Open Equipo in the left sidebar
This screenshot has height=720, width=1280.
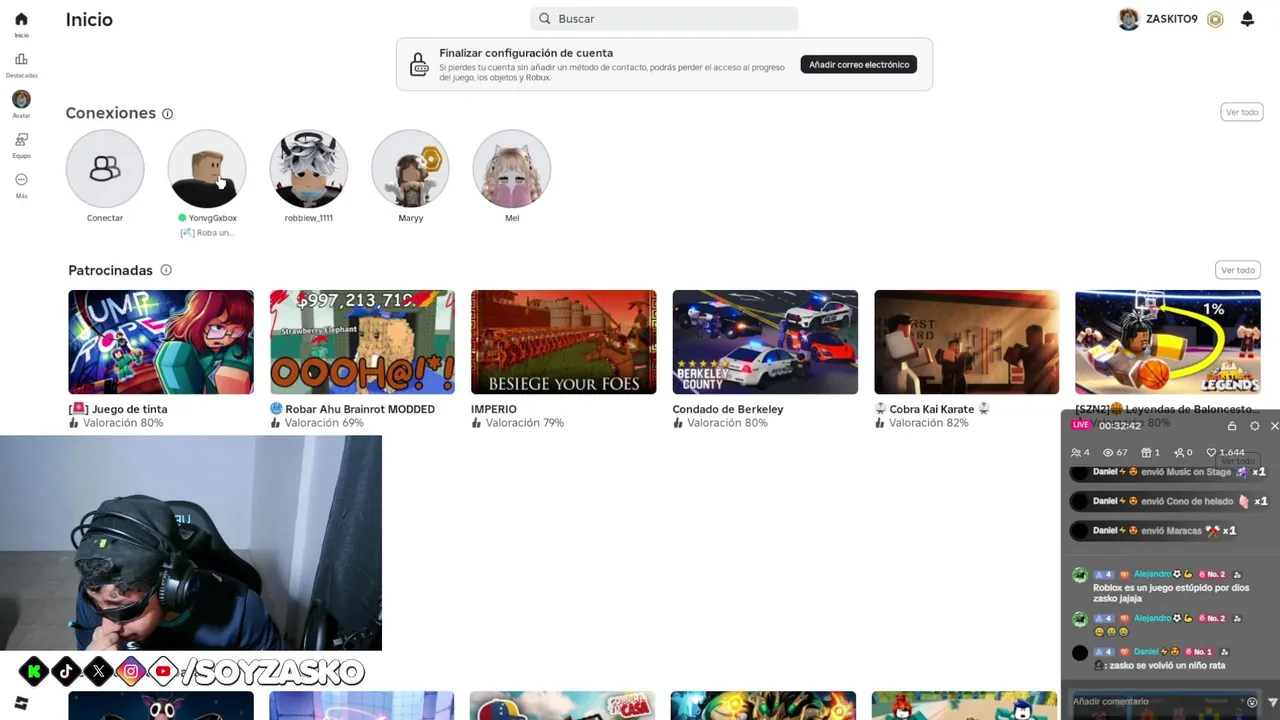pyautogui.click(x=21, y=144)
